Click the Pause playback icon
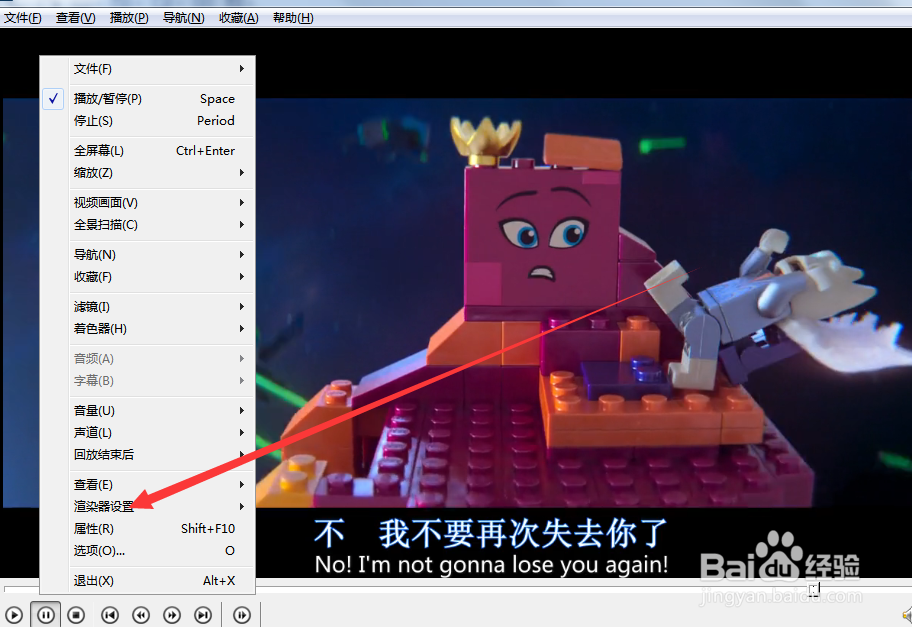The height and width of the screenshot is (627, 912). pos(45,615)
